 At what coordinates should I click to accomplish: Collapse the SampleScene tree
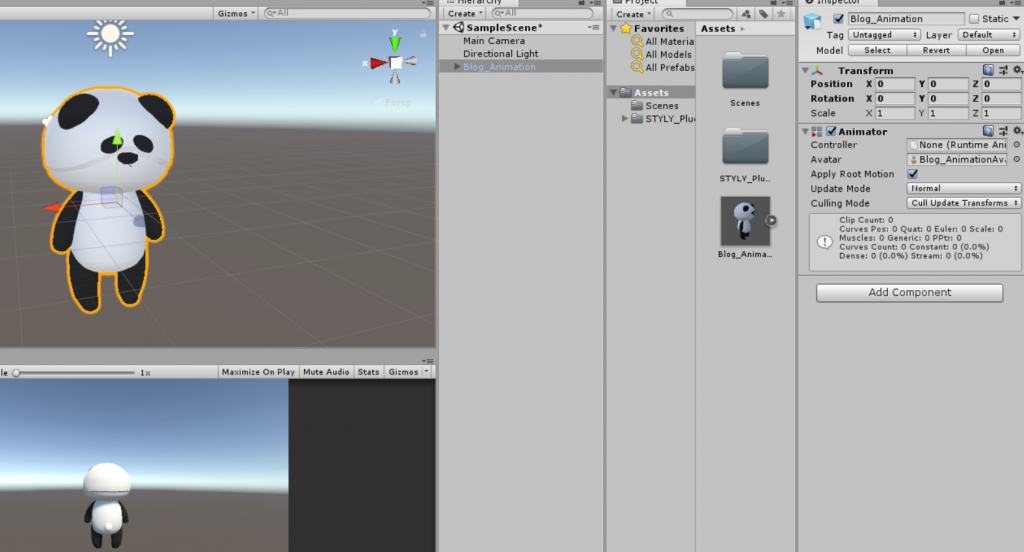[446, 27]
